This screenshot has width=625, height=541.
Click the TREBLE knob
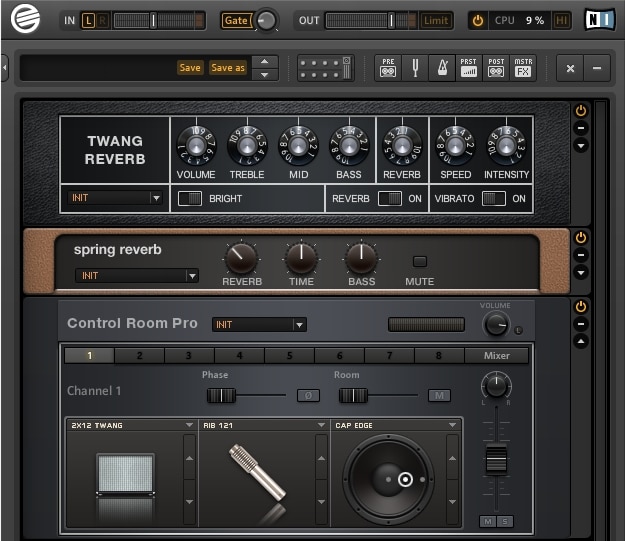coord(247,146)
